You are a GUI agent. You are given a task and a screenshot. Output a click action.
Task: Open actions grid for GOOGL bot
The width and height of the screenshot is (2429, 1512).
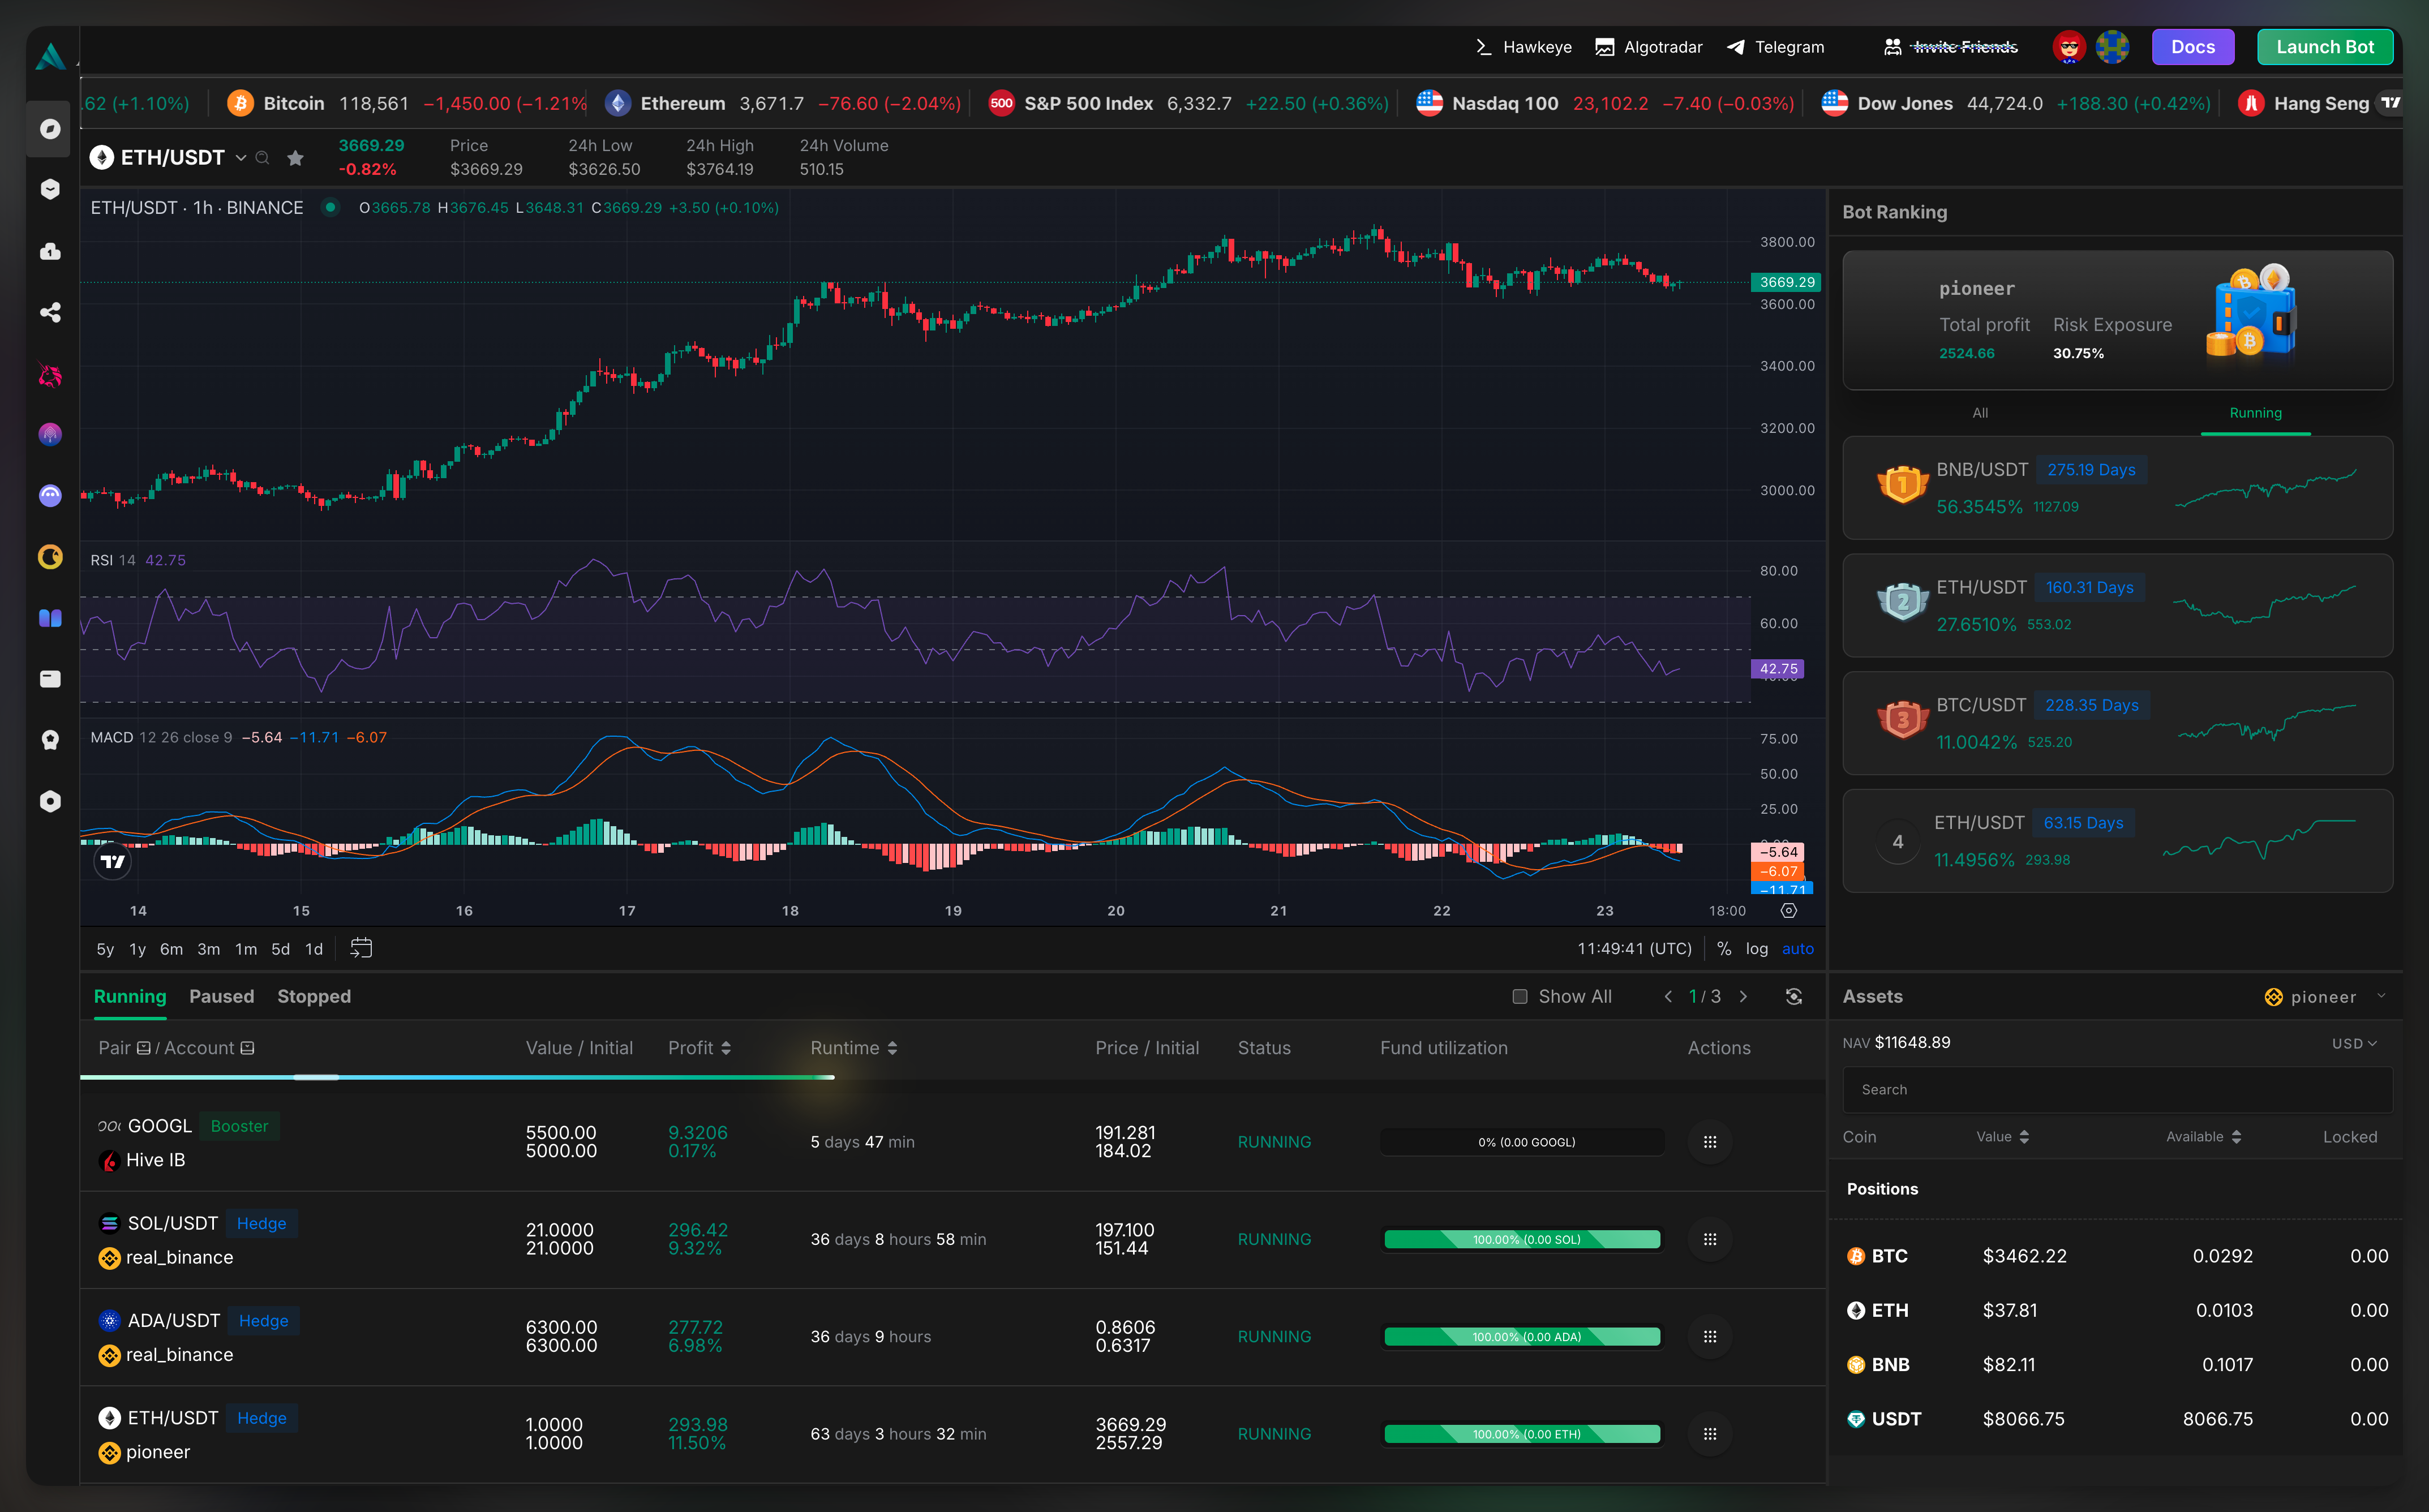pos(1710,1142)
